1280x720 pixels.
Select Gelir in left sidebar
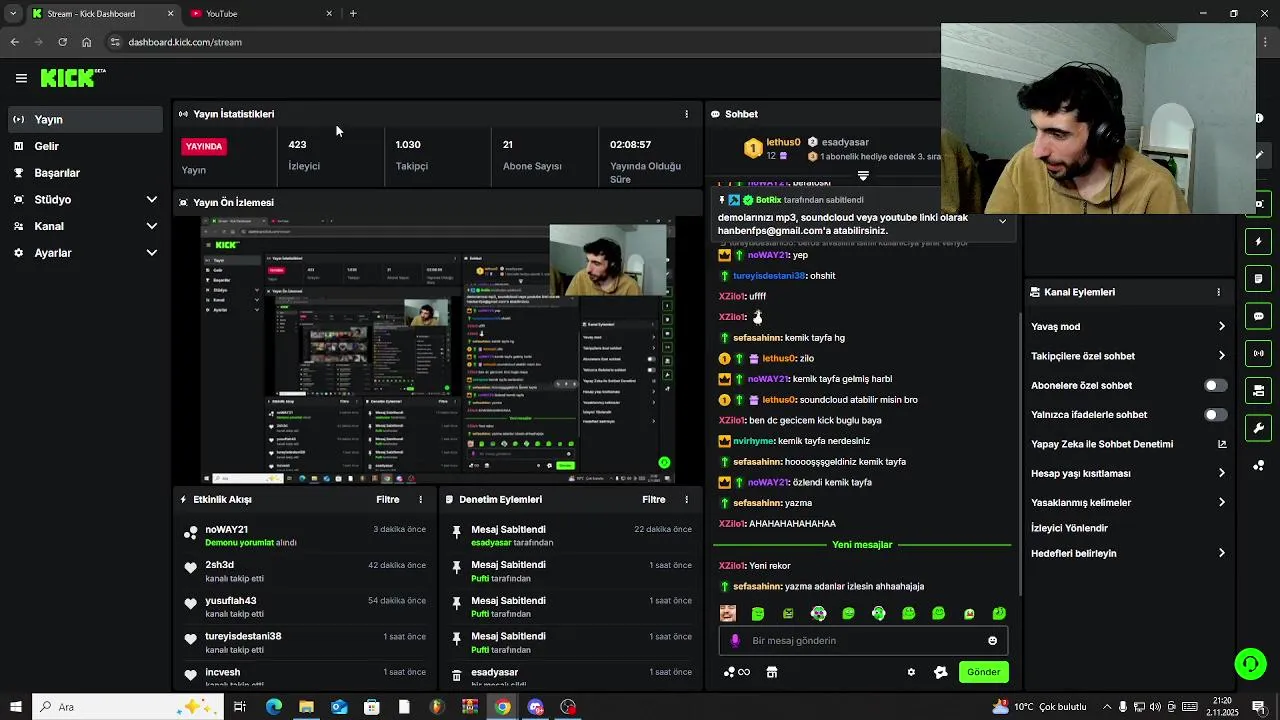pyautogui.click(x=85, y=146)
